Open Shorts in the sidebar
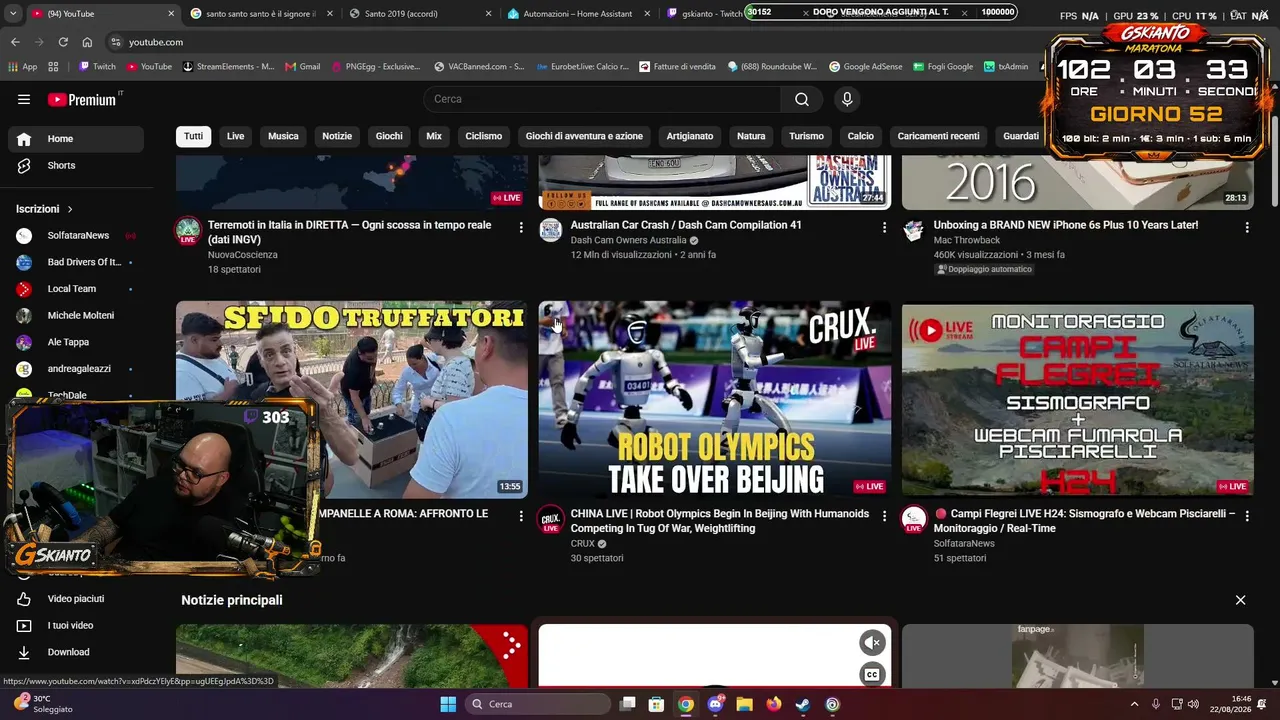The width and height of the screenshot is (1280, 720). [76, 166]
